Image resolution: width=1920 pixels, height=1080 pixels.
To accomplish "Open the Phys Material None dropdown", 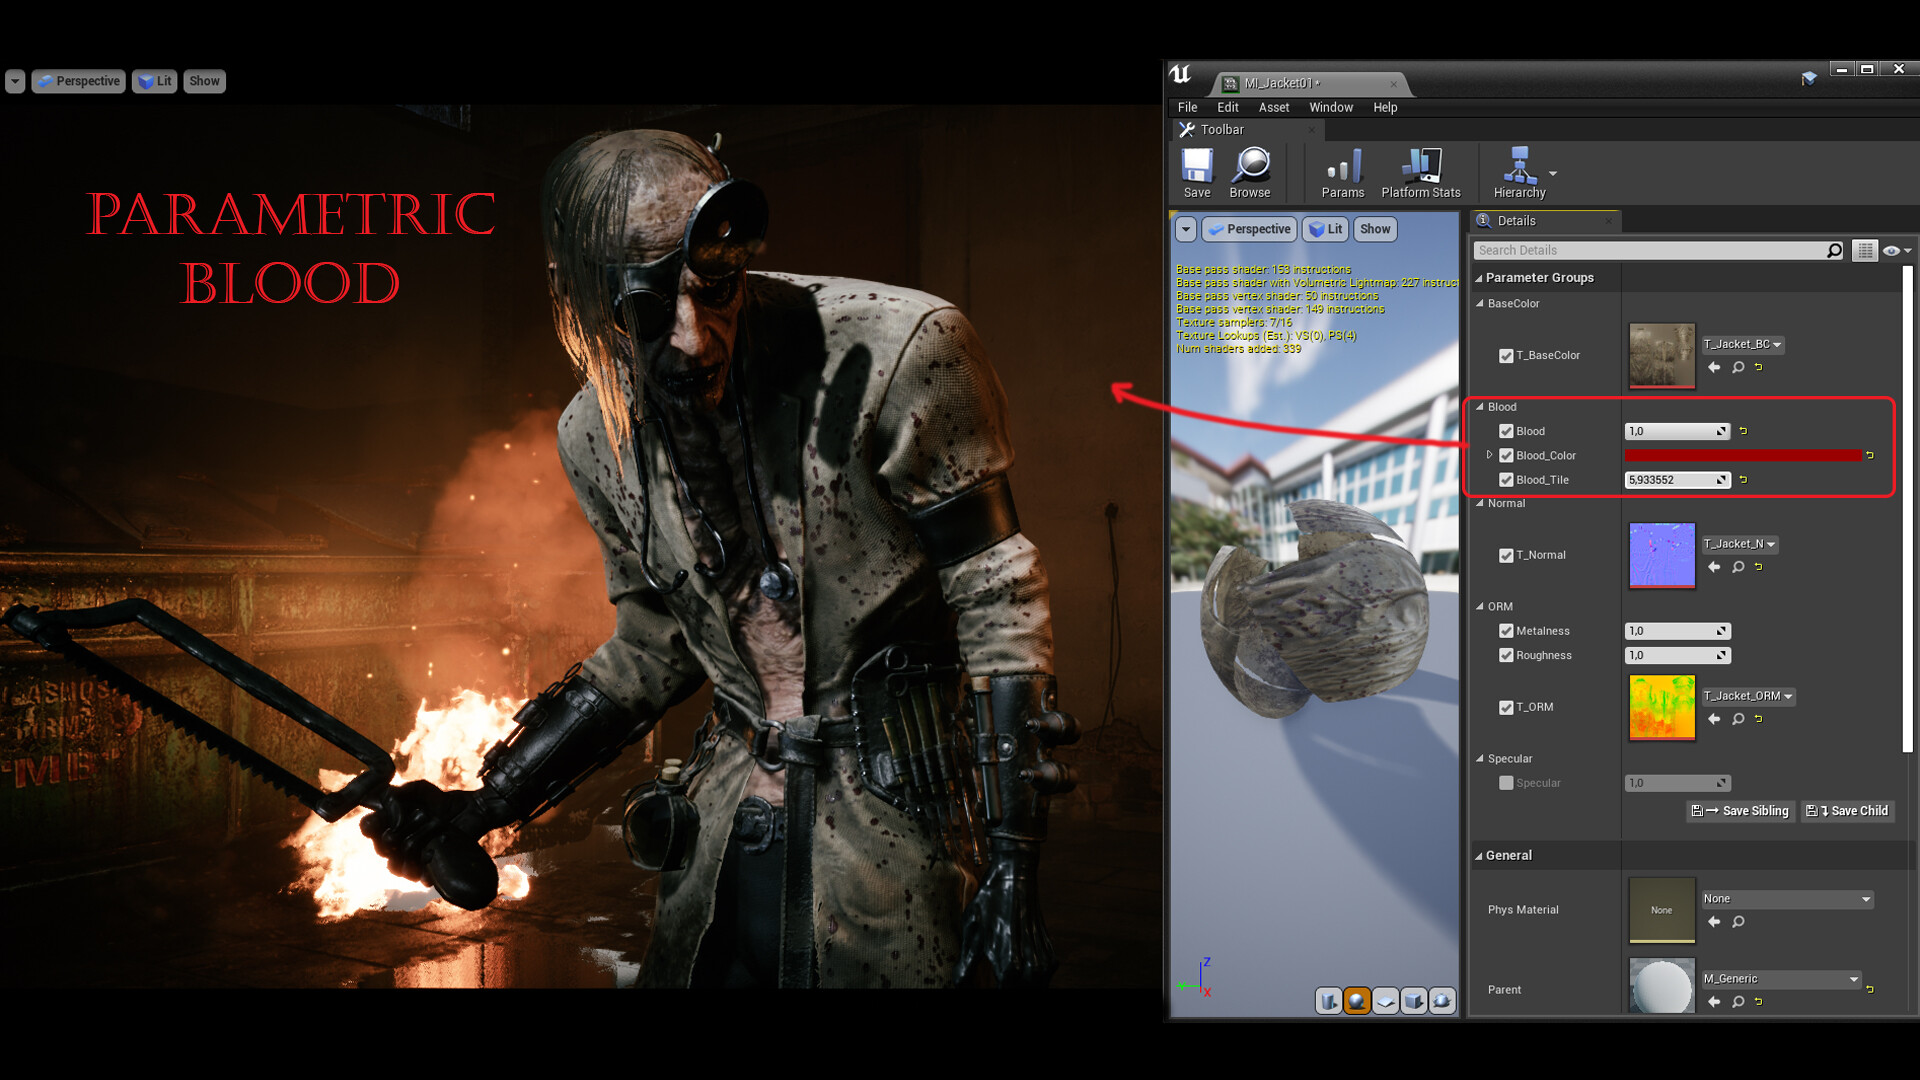I will (1786, 899).
